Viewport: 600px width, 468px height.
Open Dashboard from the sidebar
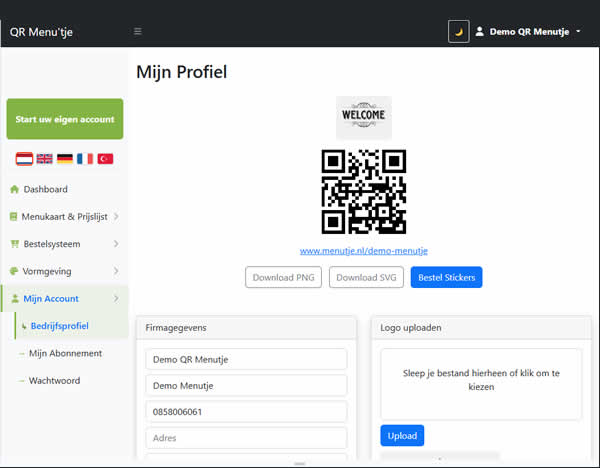[x=45, y=189]
